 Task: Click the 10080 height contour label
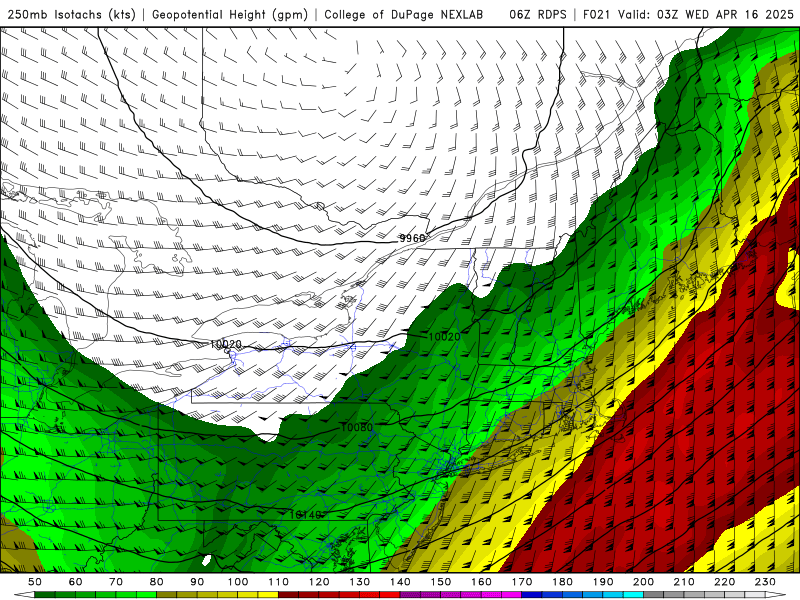click(357, 428)
